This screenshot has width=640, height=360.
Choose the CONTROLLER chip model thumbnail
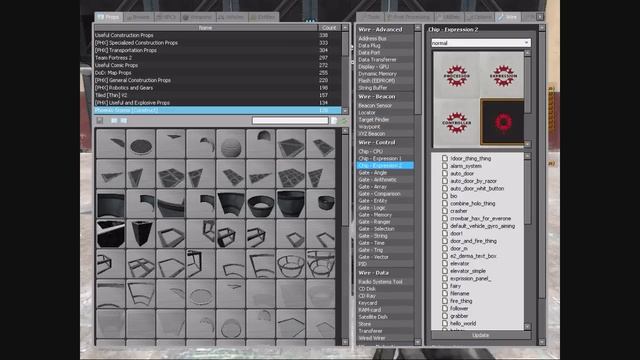point(456,122)
